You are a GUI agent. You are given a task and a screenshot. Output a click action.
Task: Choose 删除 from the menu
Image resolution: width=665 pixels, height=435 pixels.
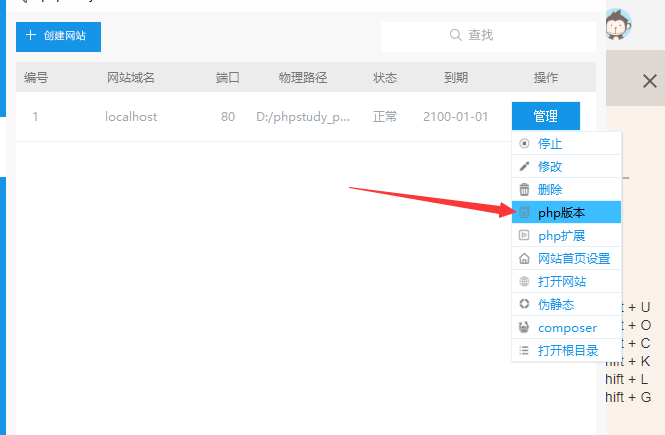[x=567, y=189]
